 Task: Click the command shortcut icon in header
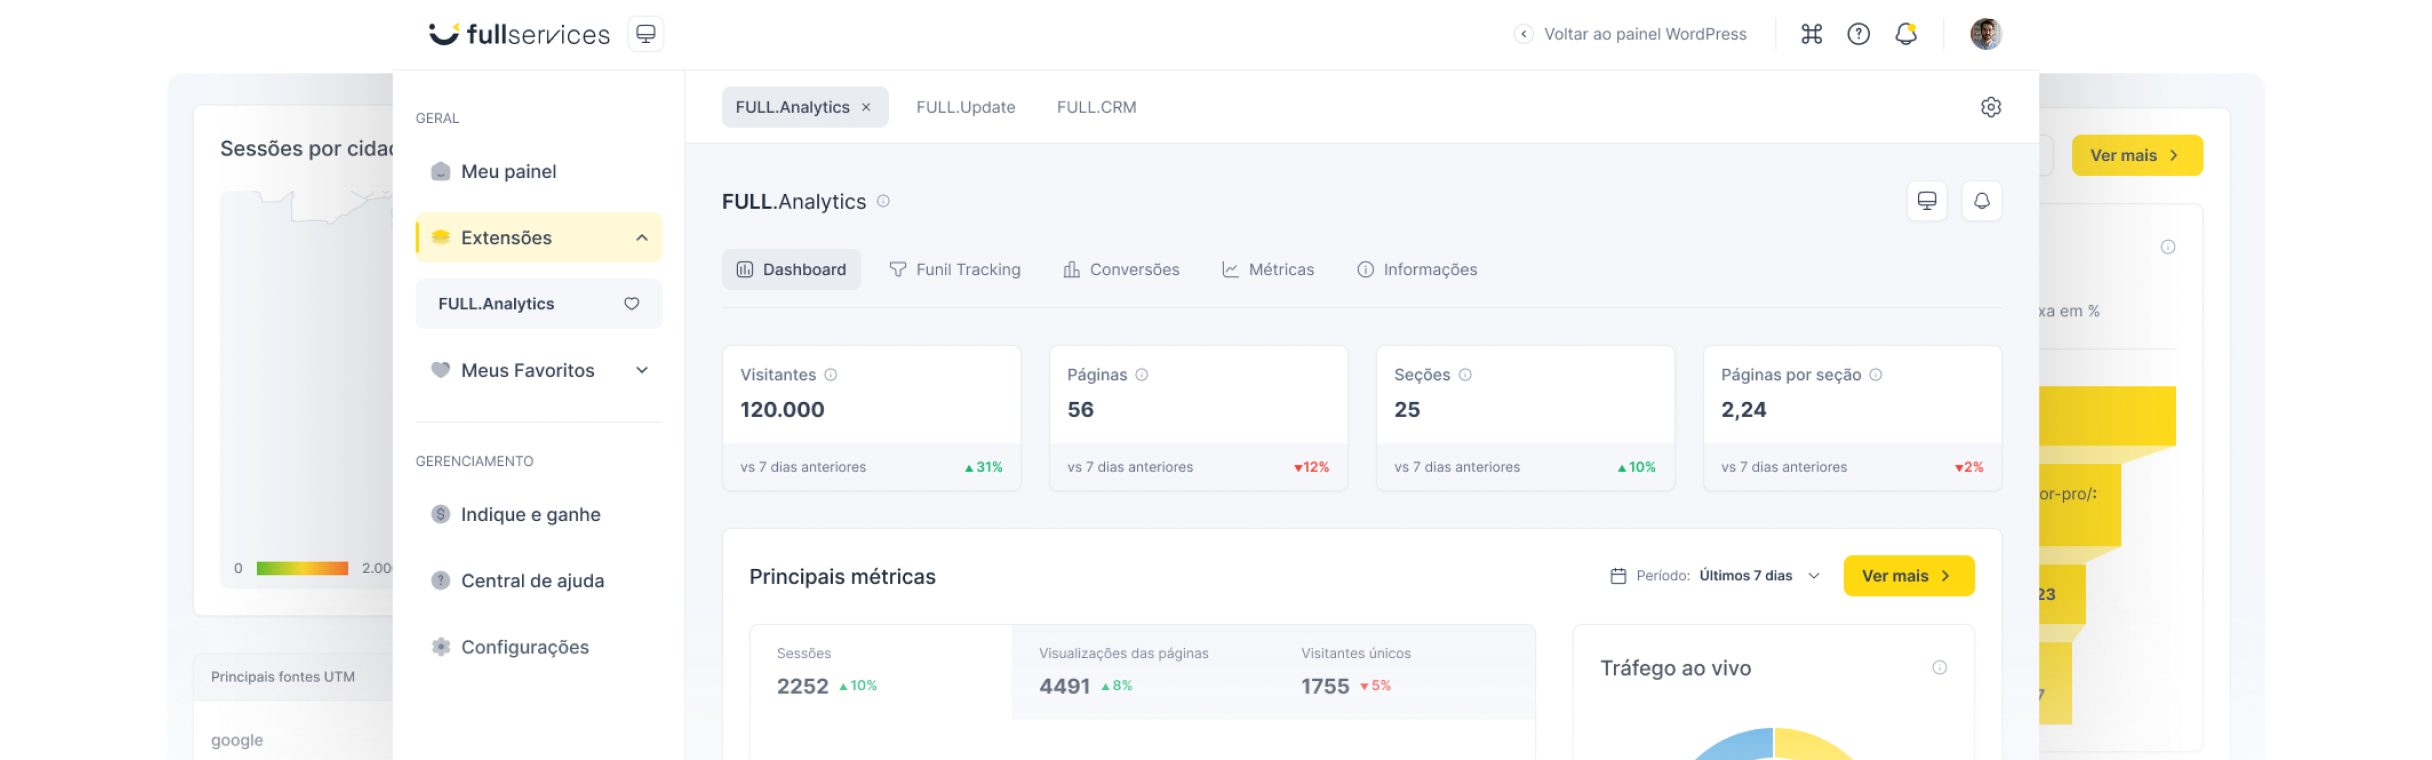point(1811,34)
